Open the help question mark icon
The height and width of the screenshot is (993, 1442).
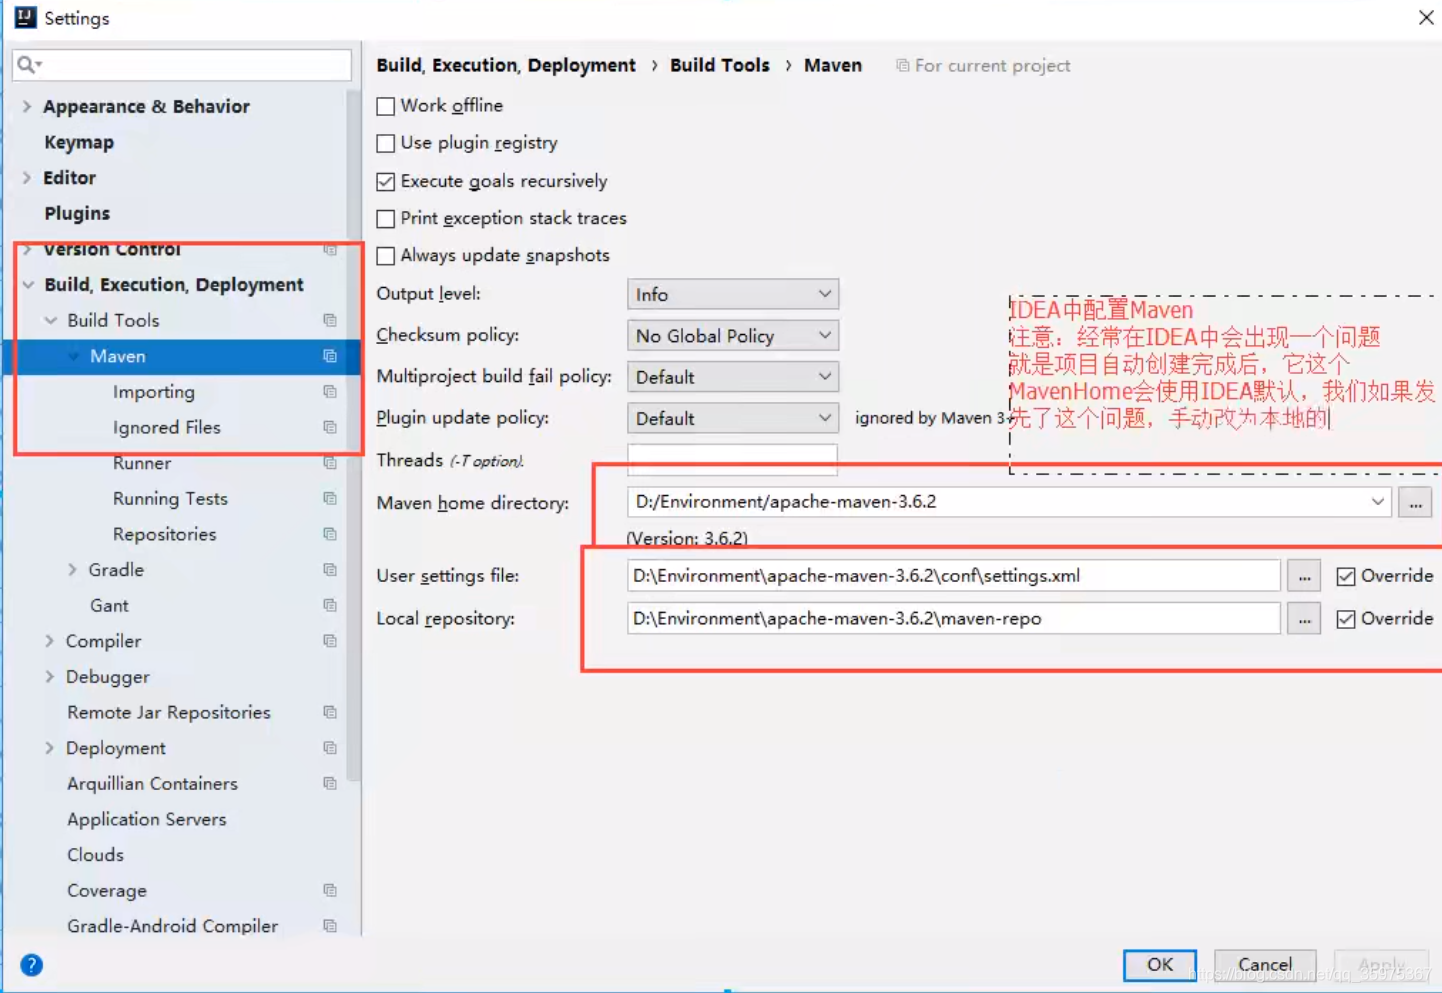pos(31,965)
